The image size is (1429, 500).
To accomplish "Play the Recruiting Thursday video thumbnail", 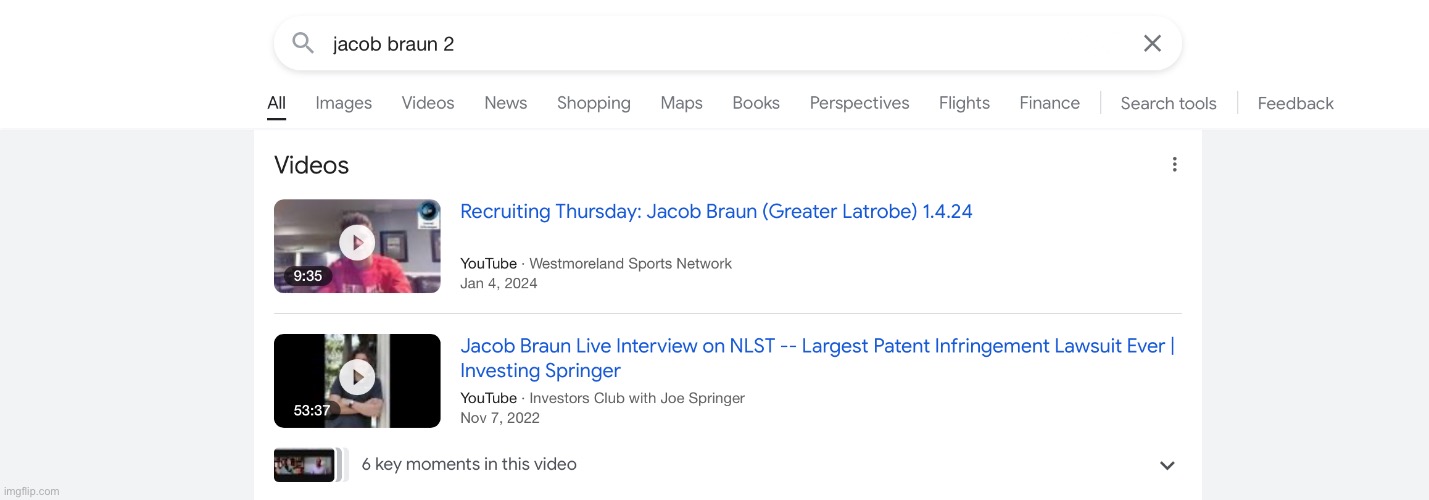I will click(357, 245).
